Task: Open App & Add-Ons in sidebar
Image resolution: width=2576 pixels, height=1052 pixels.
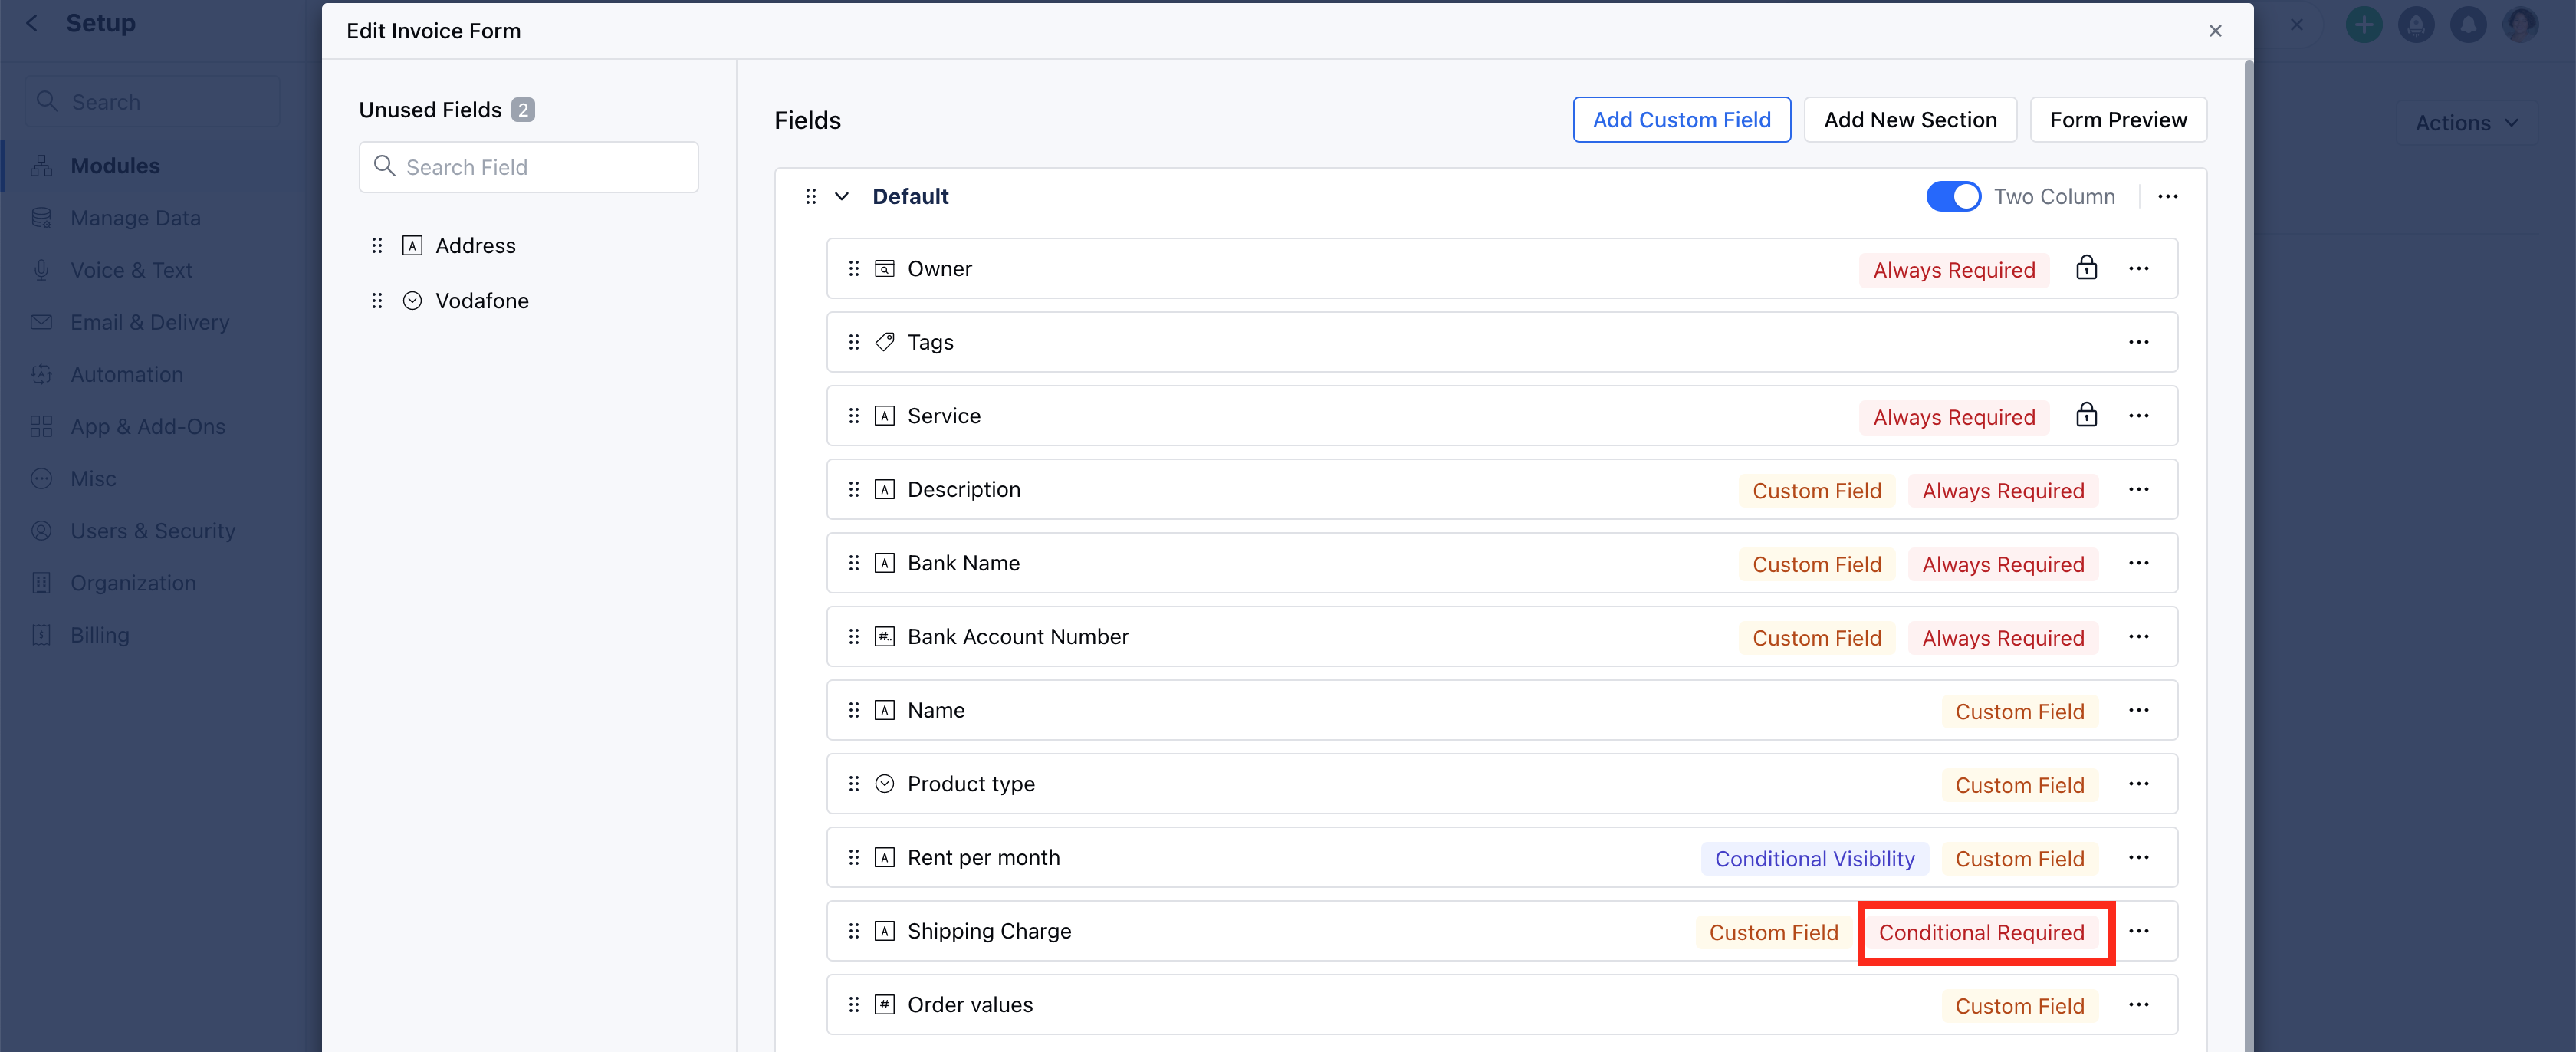Action: coord(147,426)
